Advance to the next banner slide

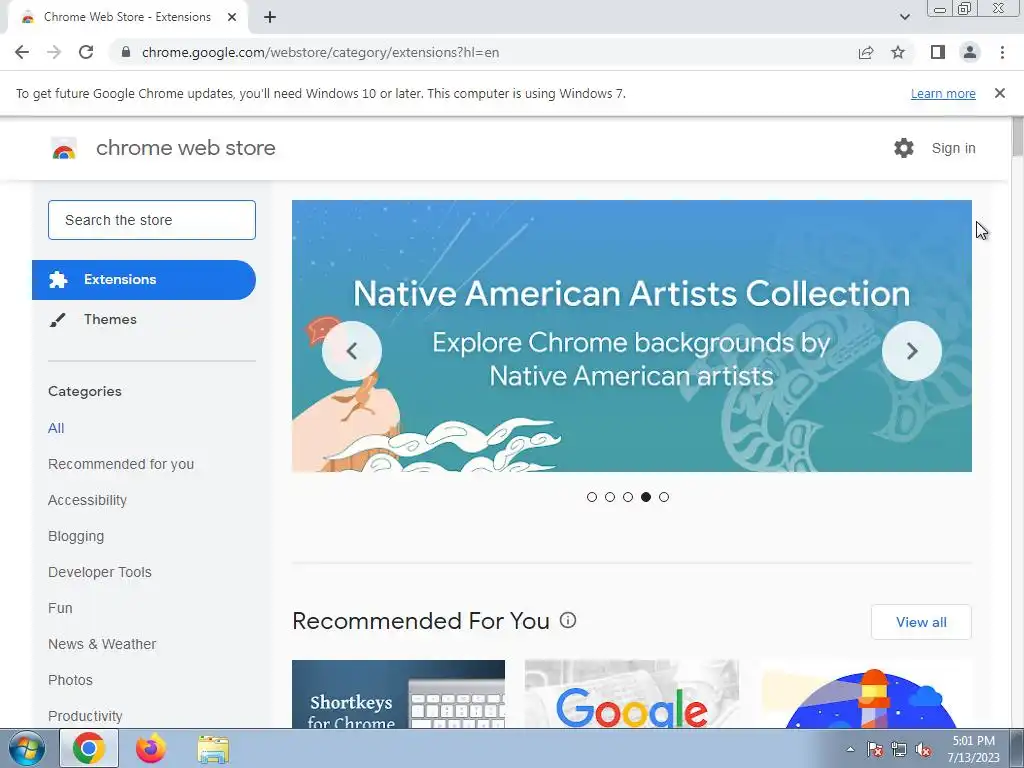pos(912,351)
